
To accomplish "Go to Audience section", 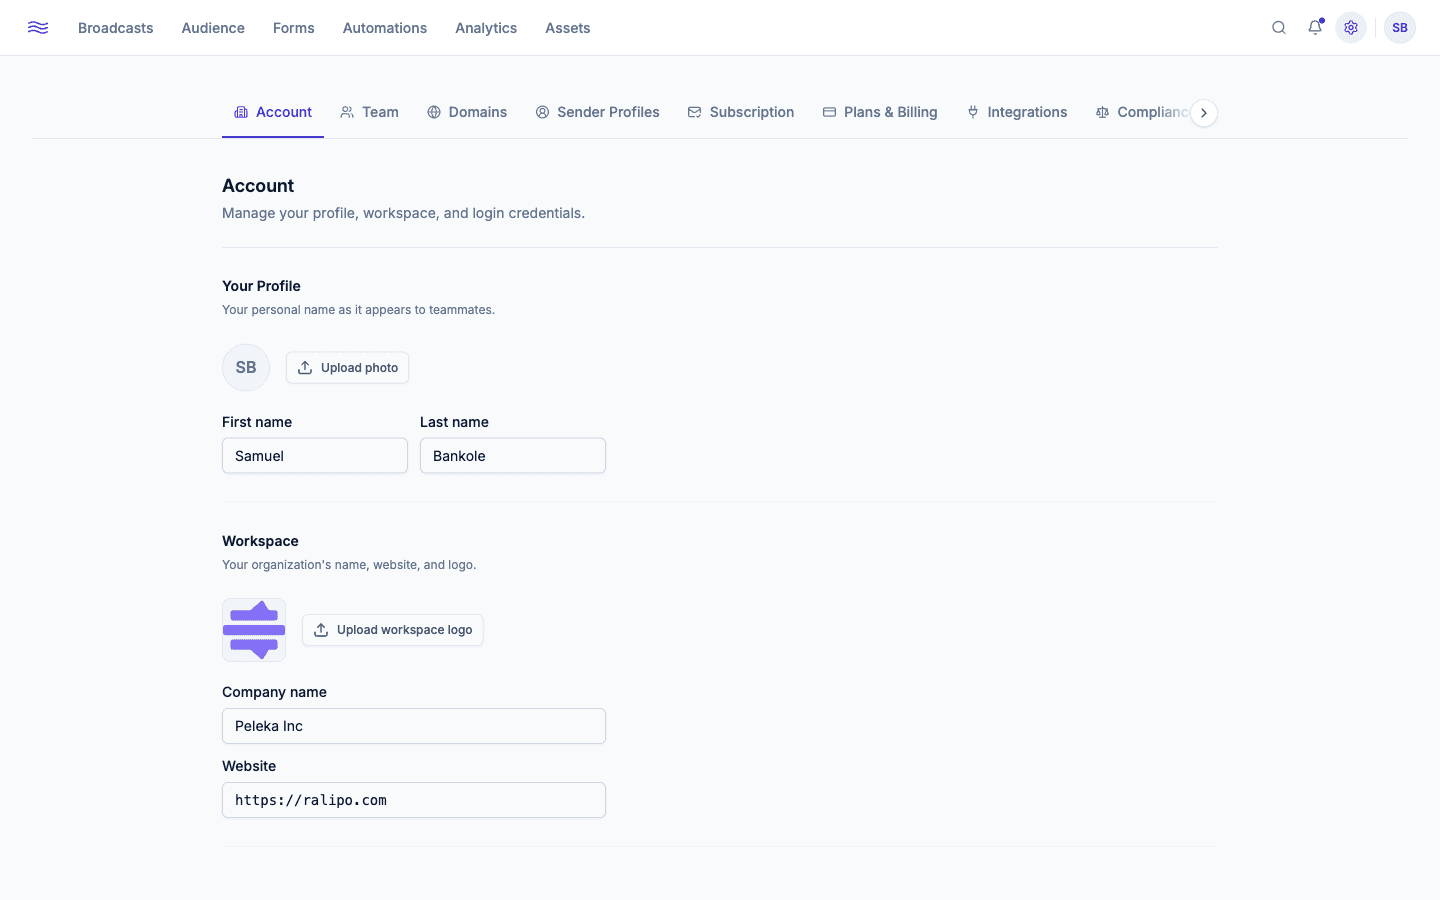I will click(213, 28).
